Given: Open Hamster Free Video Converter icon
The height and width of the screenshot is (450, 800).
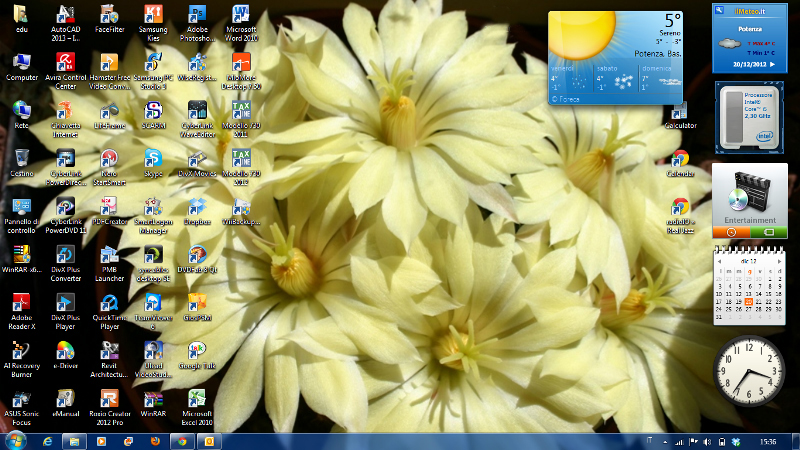Looking at the screenshot, I should 109,71.
